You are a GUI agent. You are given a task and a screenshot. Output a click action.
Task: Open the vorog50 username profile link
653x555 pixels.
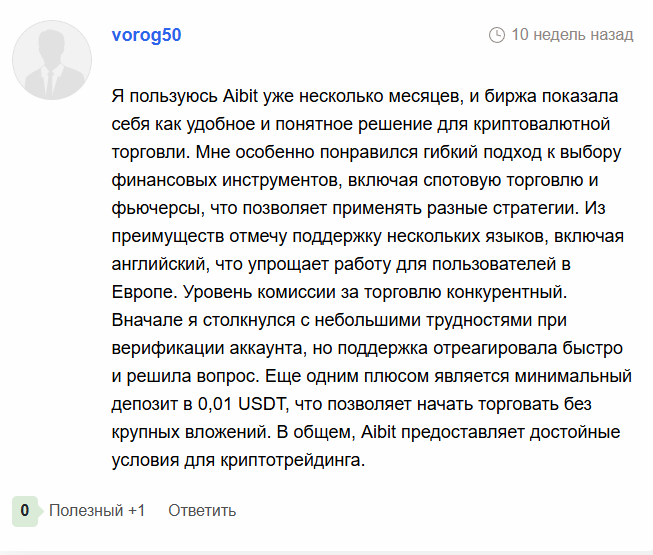(x=147, y=34)
